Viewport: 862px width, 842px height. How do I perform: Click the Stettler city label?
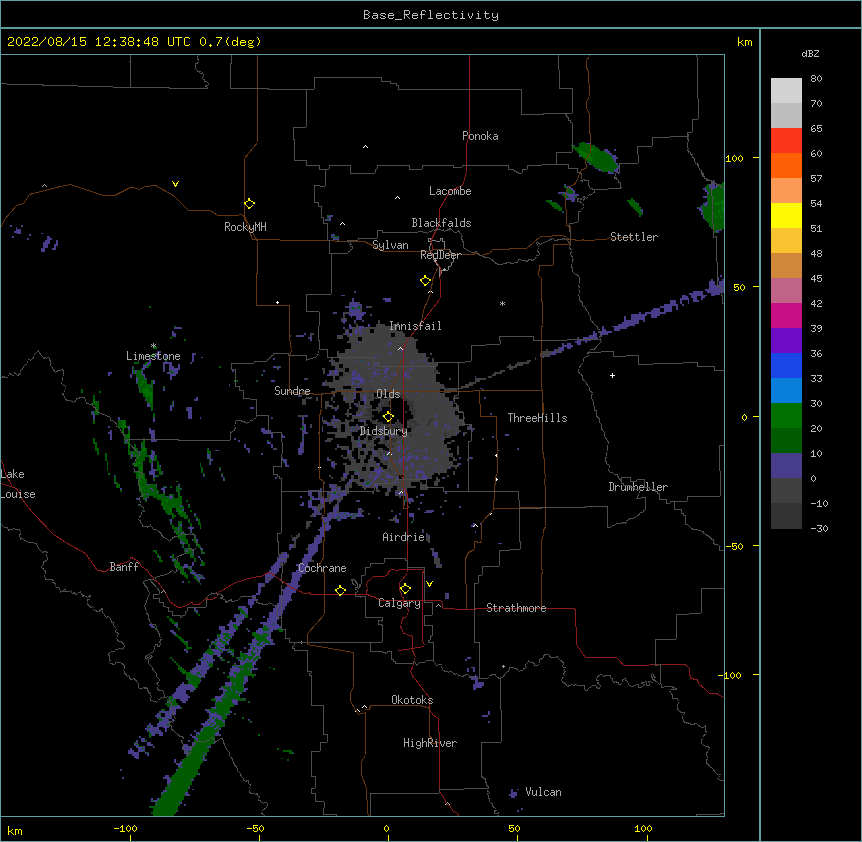click(x=634, y=237)
